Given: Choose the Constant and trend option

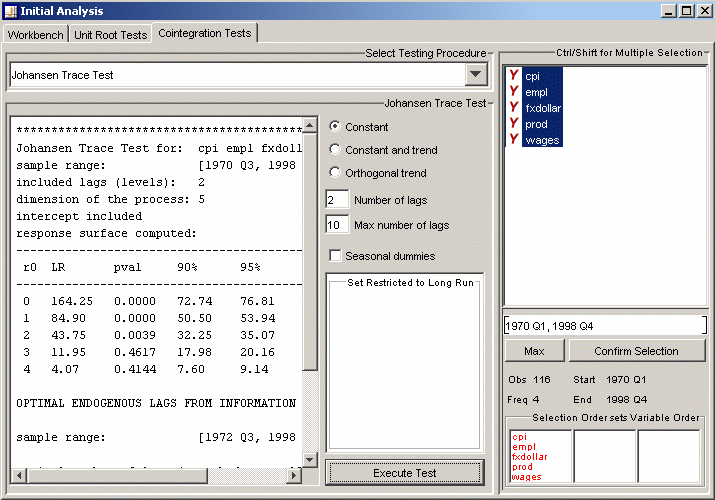Looking at the screenshot, I should (335, 150).
